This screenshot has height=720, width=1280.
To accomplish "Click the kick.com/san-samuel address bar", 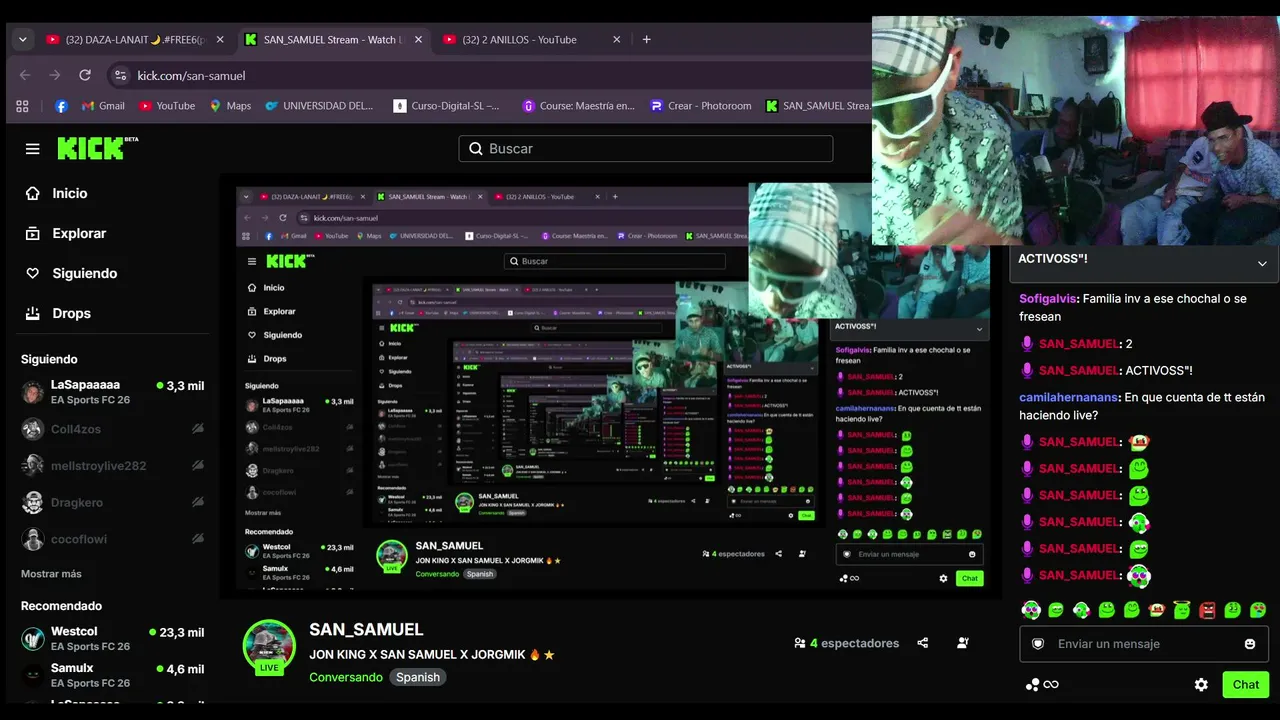I will pos(490,75).
